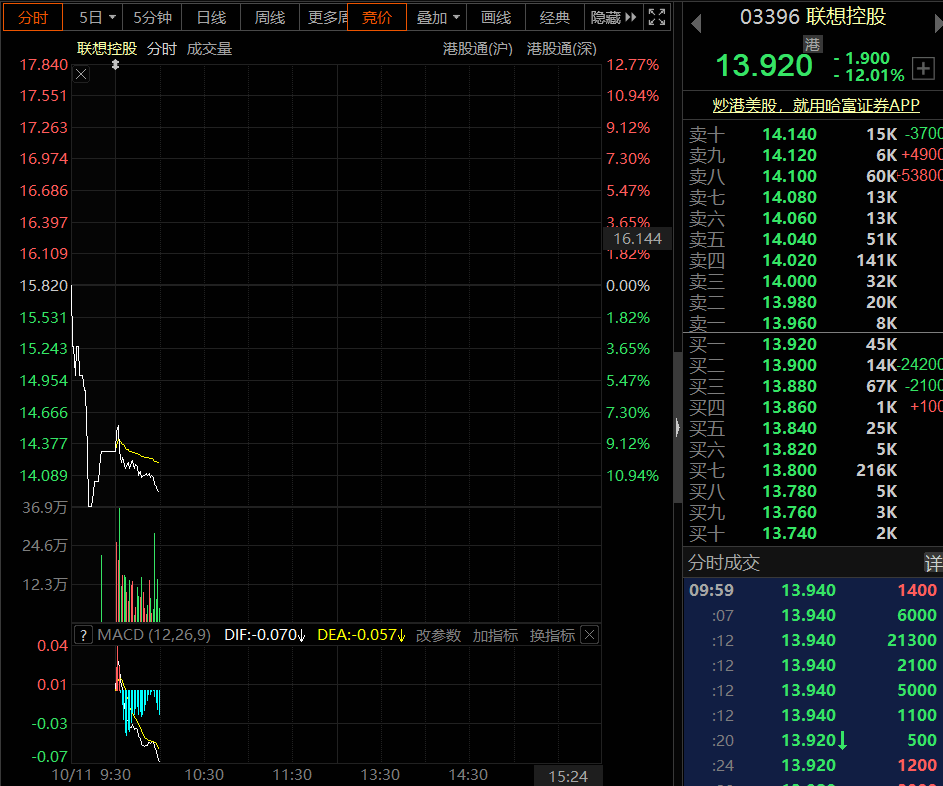Go to previous stock using left arrow
The image size is (943, 786).
pyautogui.click(x=696, y=23)
